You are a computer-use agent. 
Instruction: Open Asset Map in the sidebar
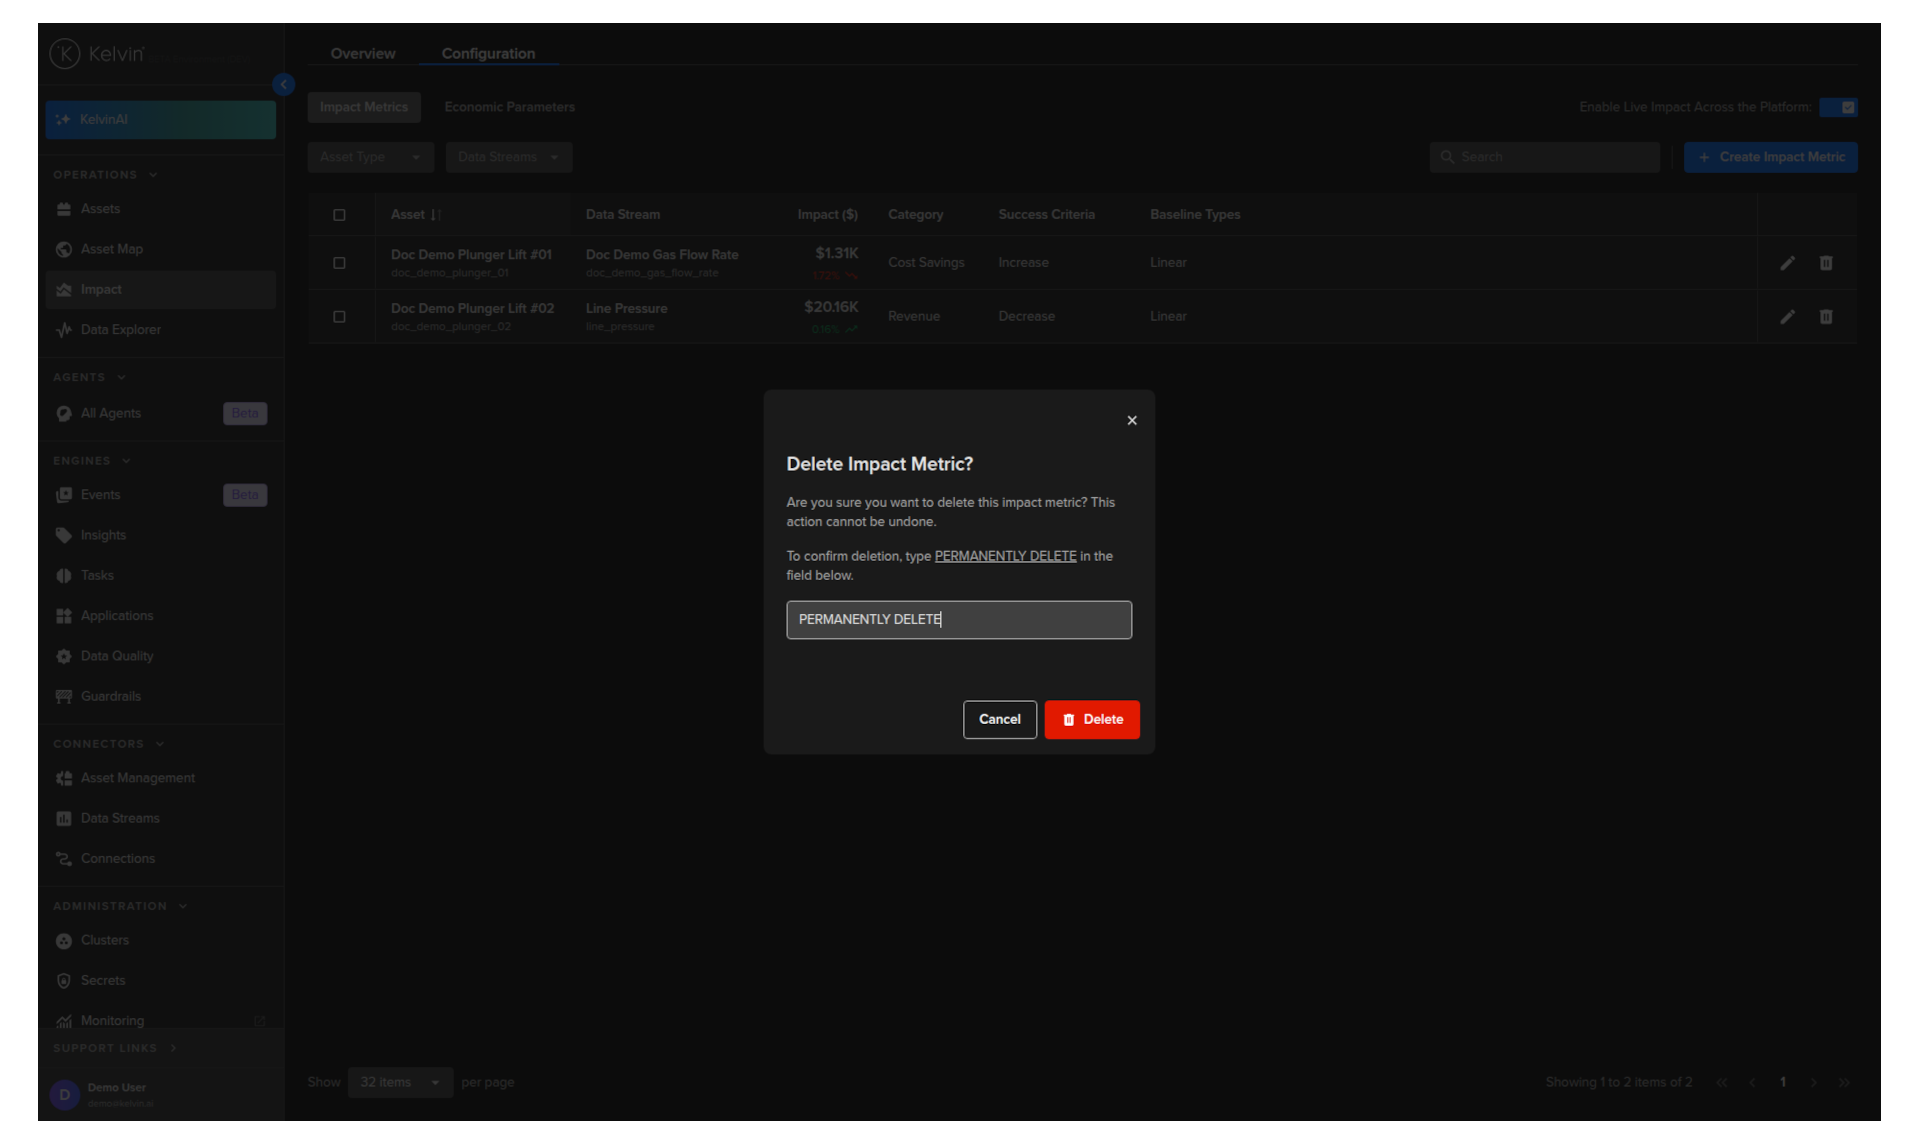(160, 249)
